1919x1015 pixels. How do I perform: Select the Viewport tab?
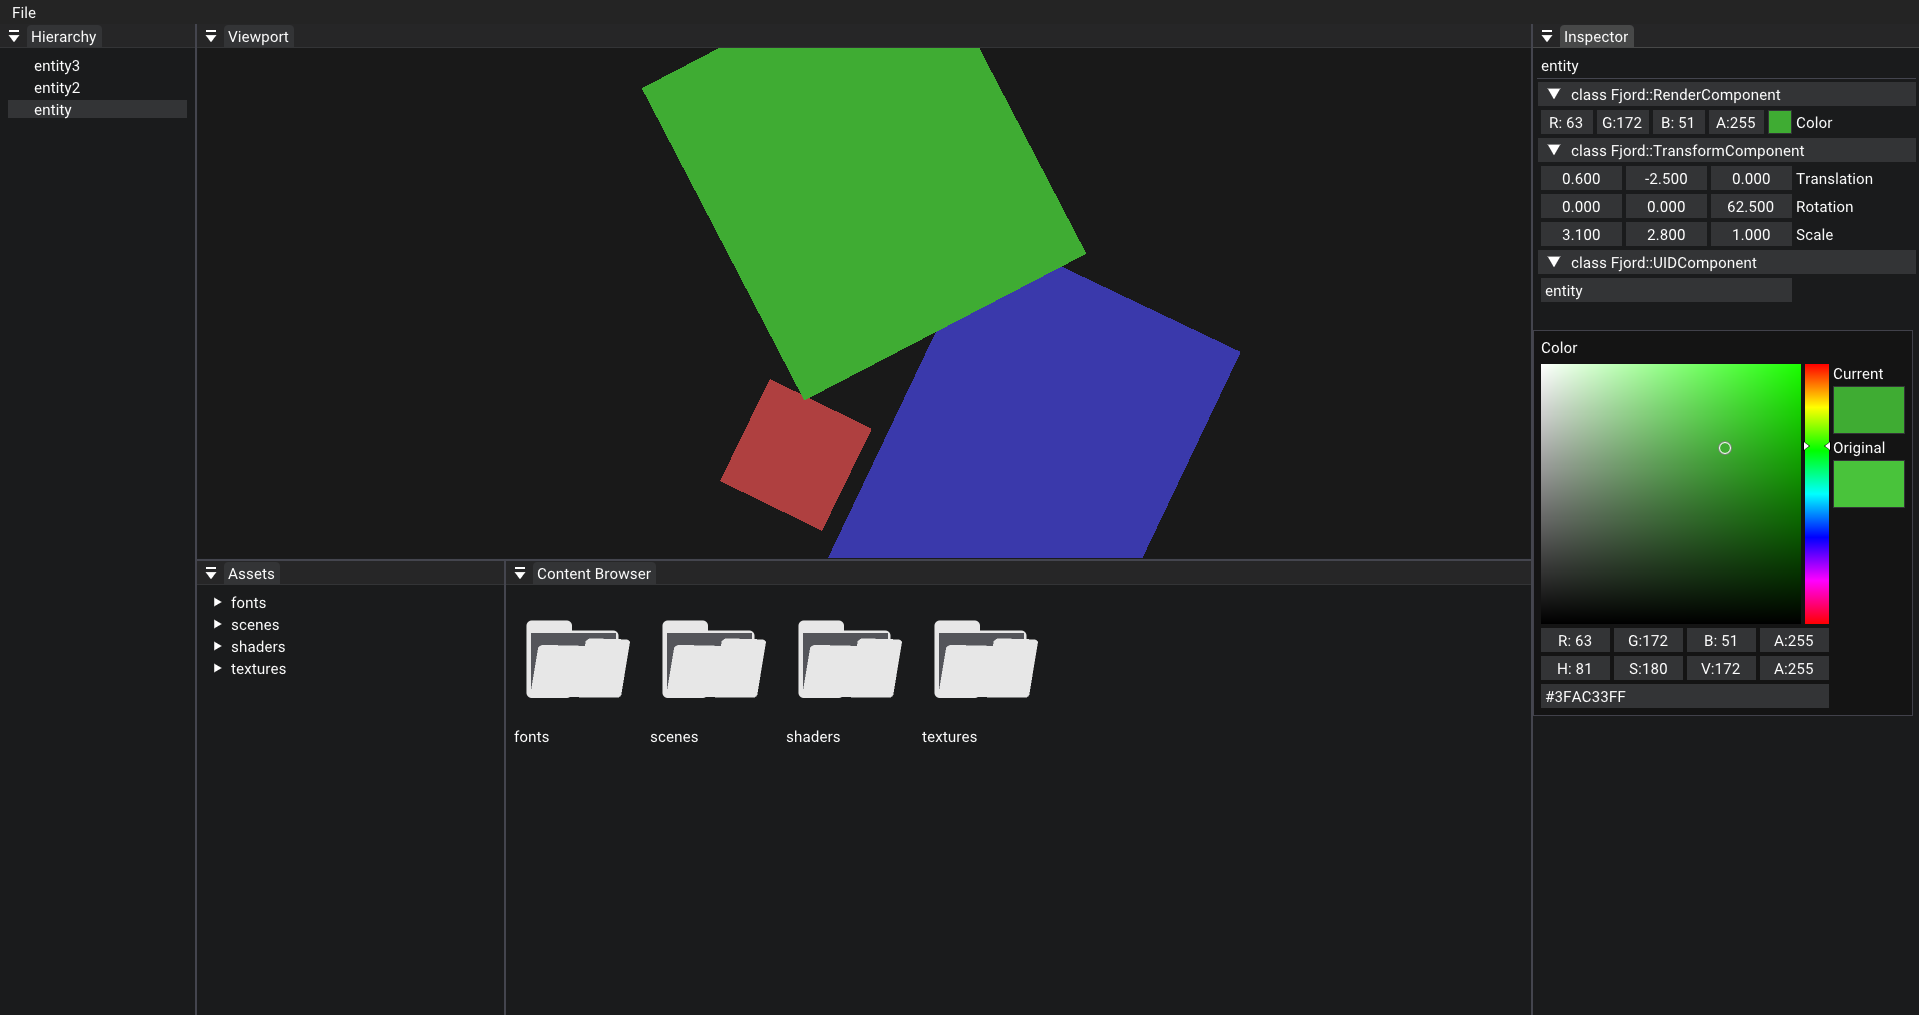click(258, 37)
